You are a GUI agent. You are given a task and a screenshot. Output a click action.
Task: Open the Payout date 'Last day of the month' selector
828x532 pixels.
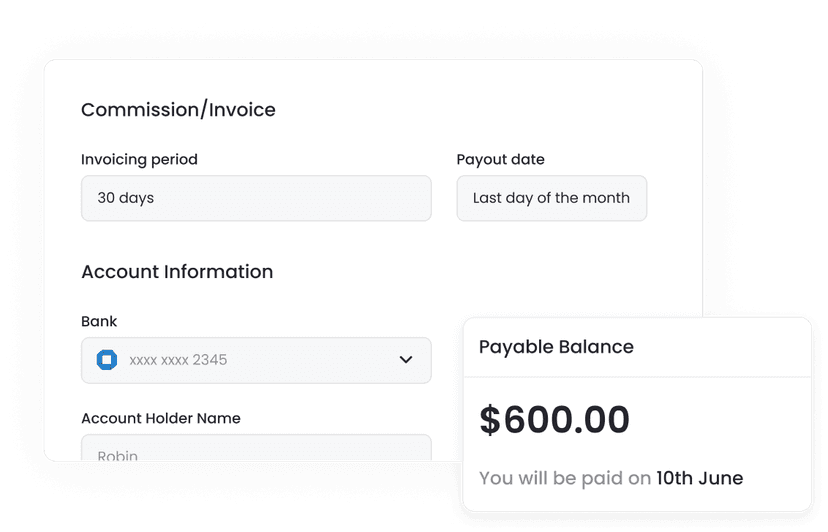point(551,198)
